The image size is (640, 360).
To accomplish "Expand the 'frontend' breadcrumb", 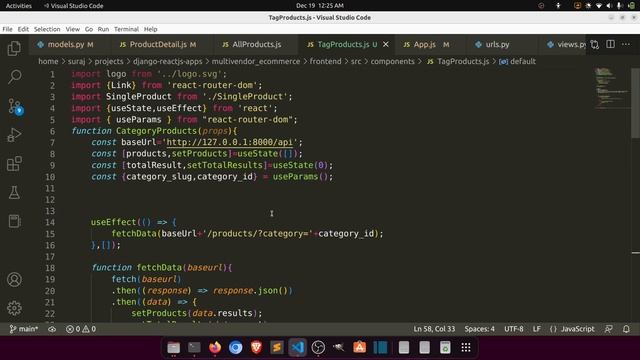I will pyautogui.click(x=325, y=61).
